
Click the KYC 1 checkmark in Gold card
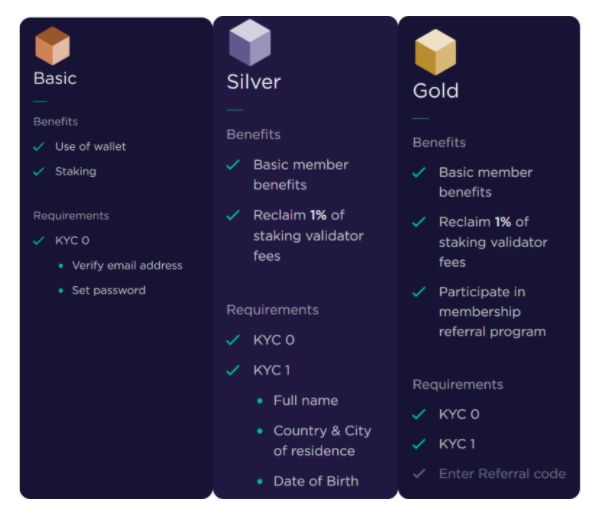(x=419, y=444)
